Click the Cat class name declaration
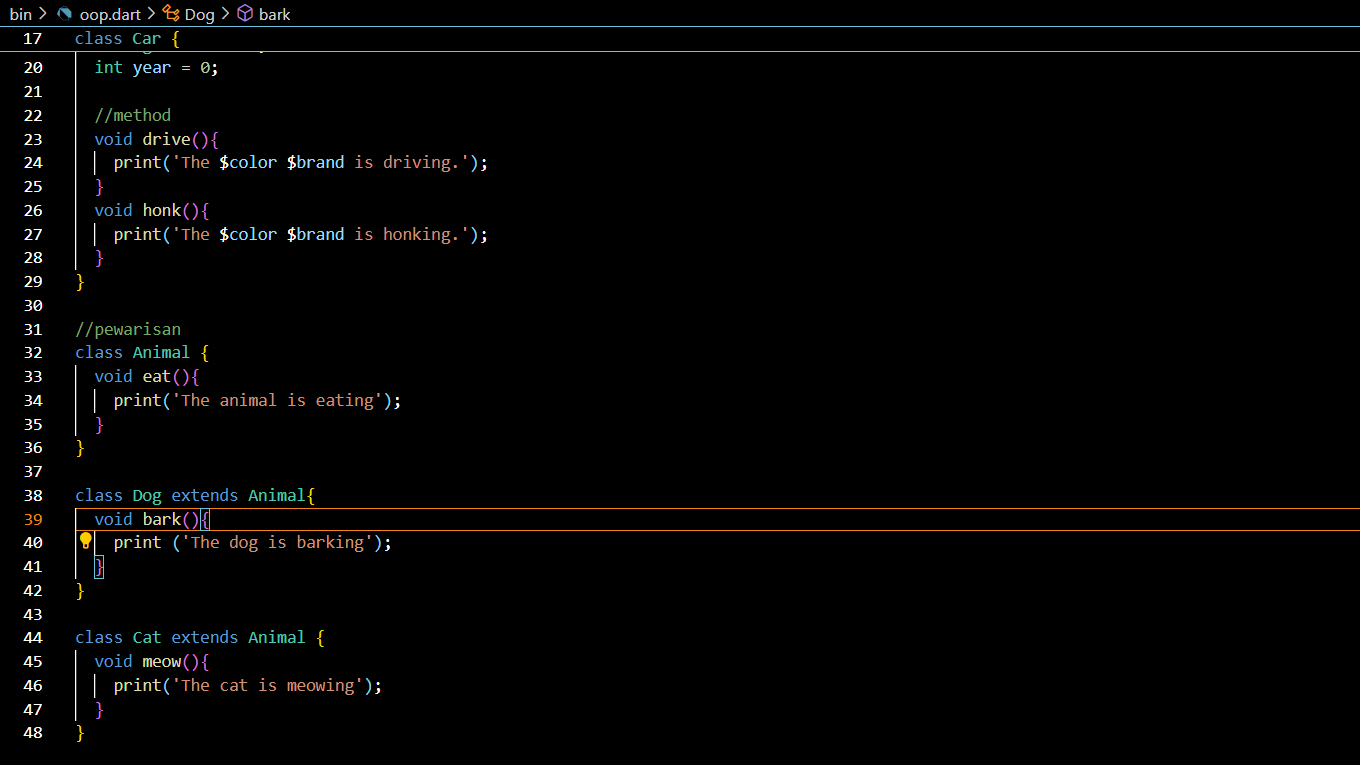Screen dimensions: 1360x765 [147, 638]
